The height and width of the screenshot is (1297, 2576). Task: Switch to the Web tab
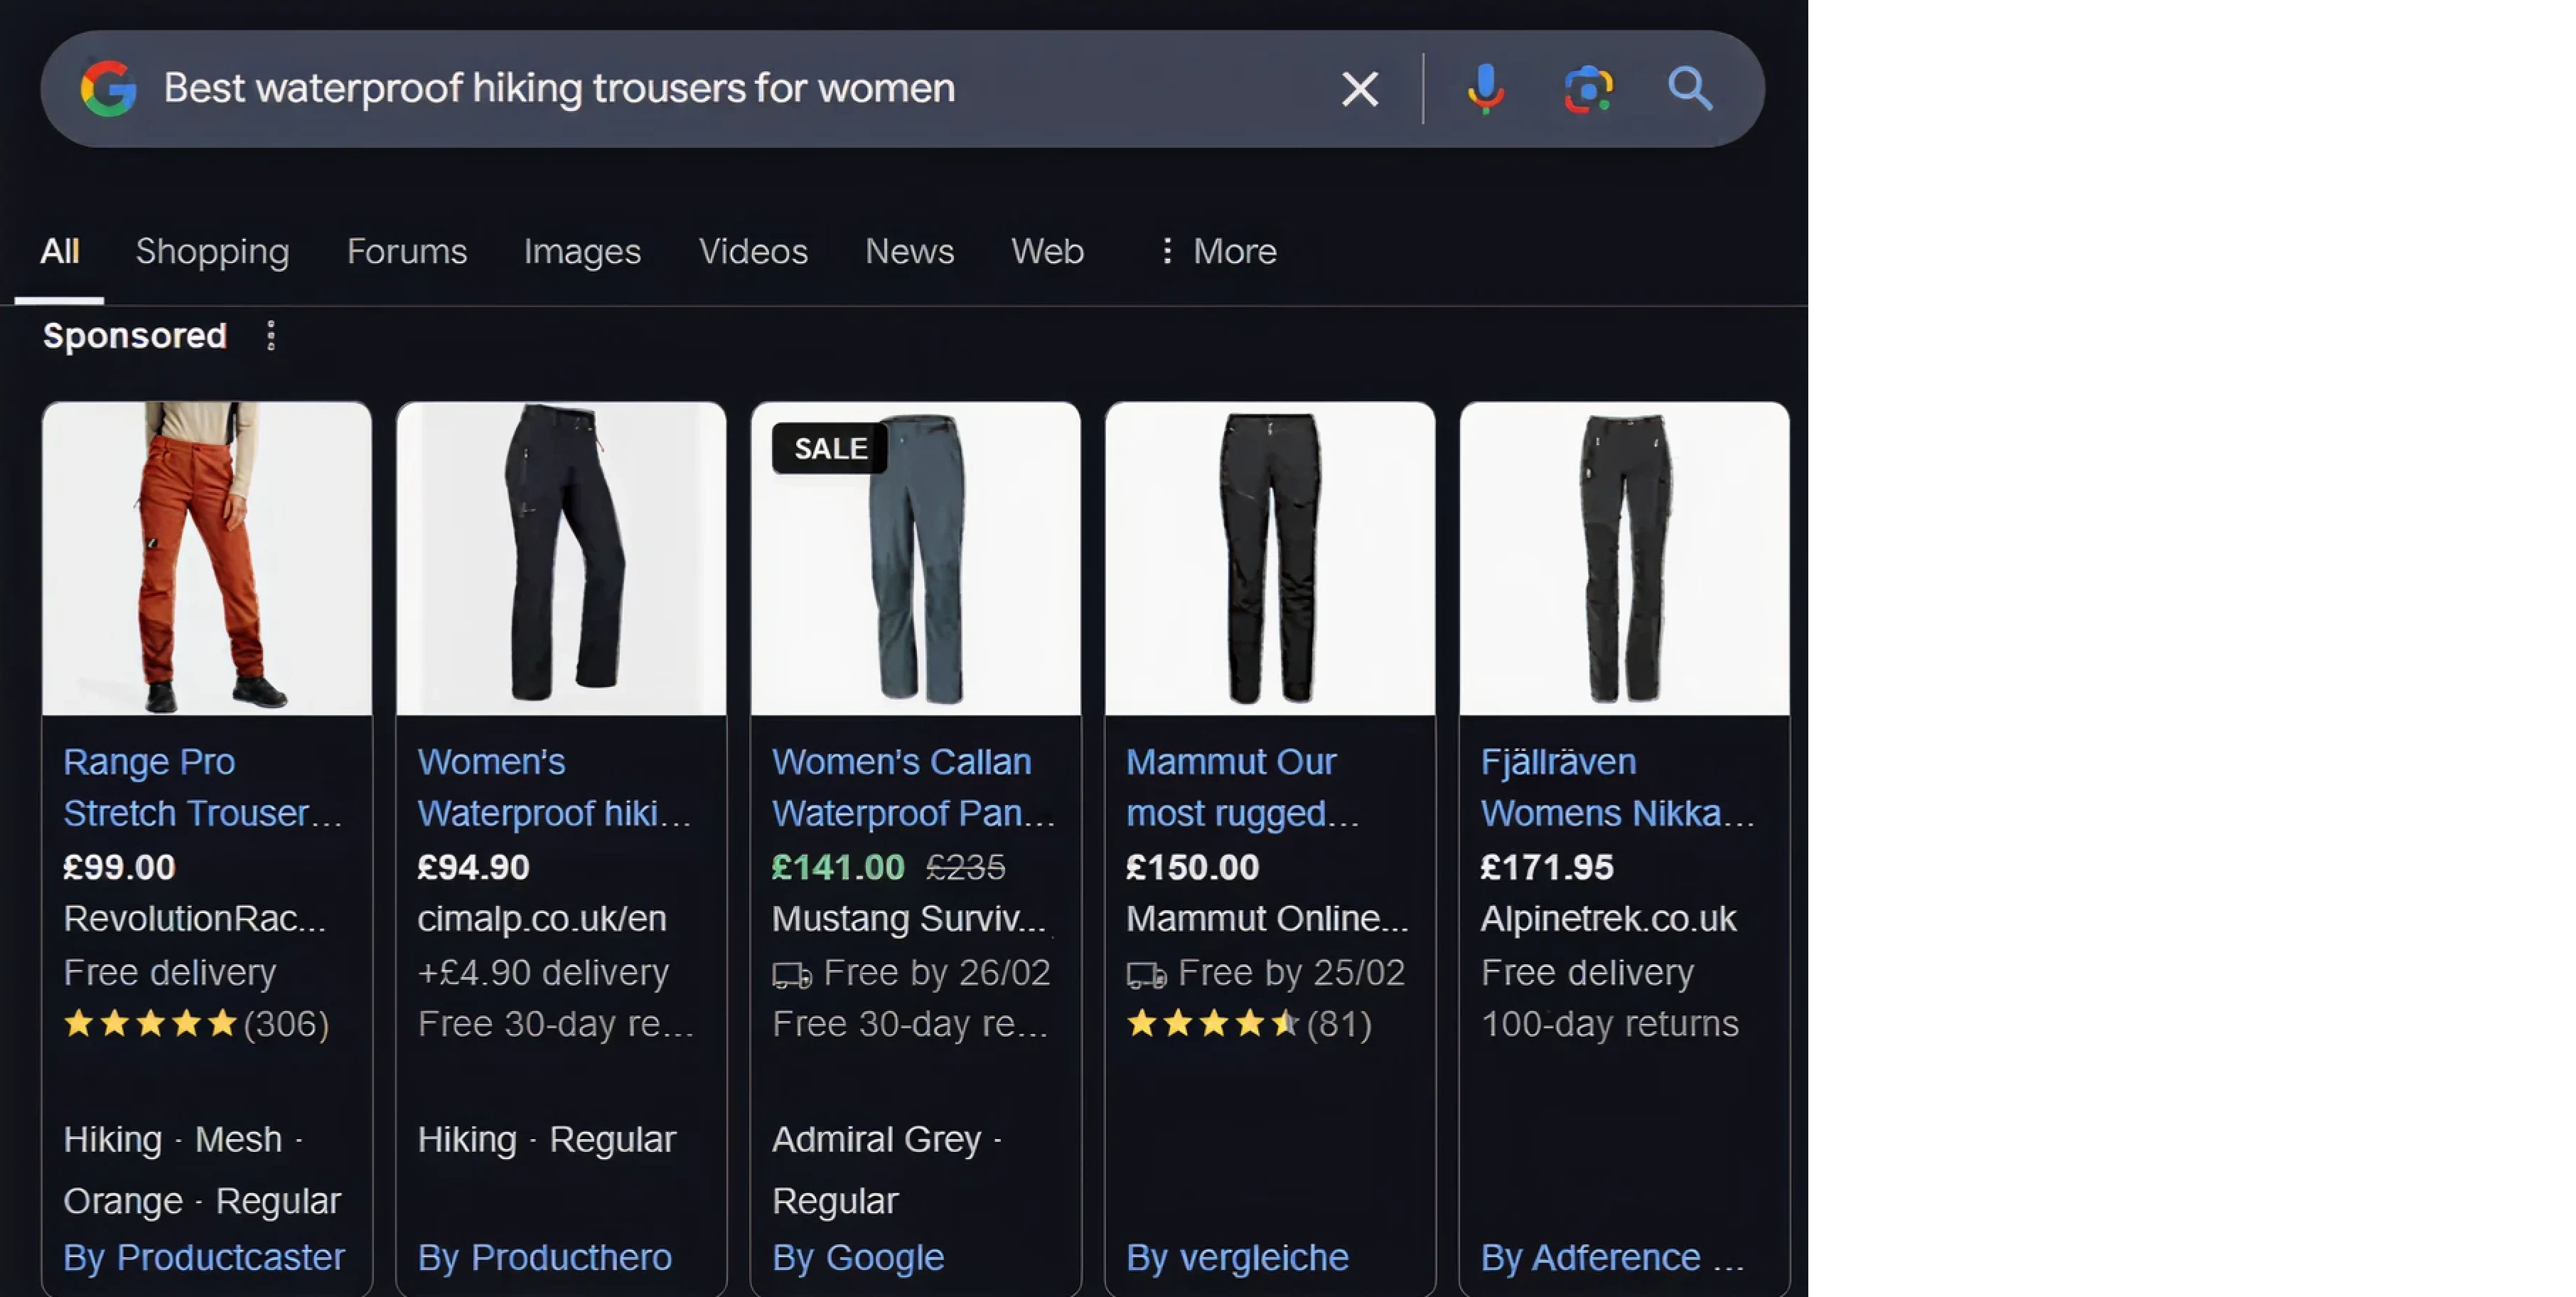pos(1047,251)
